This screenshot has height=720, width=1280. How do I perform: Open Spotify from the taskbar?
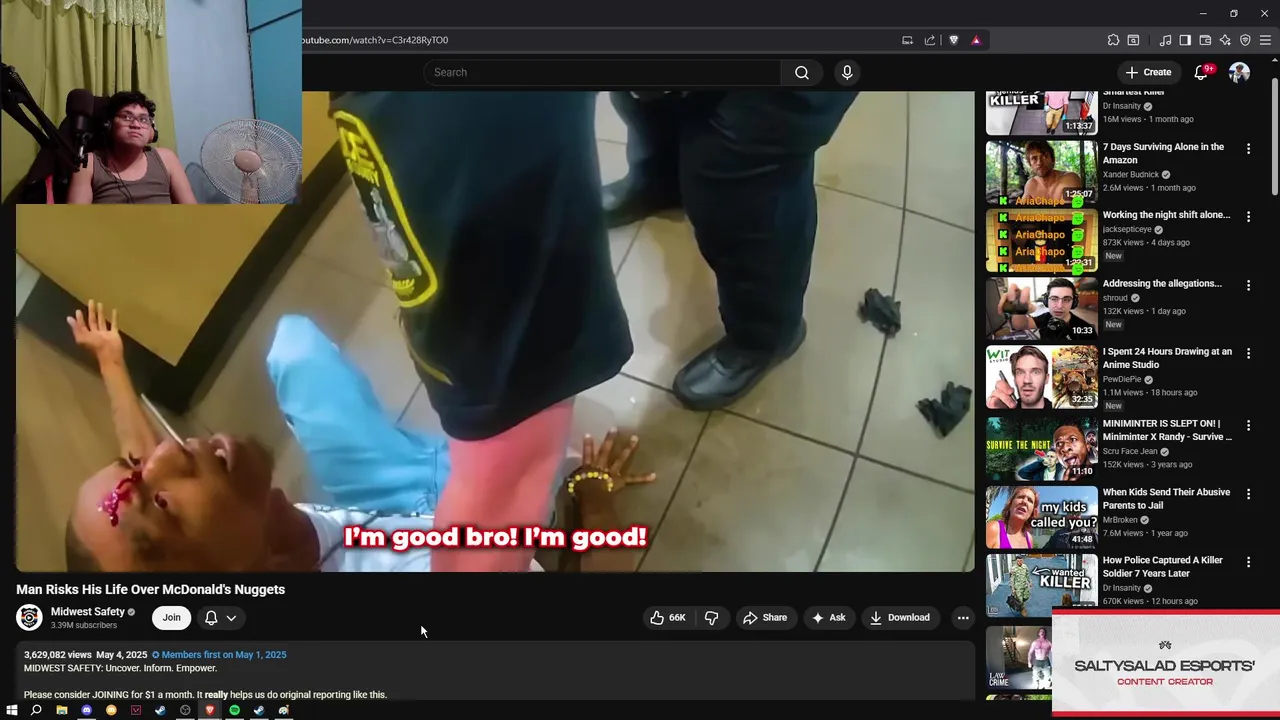click(234, 710)
